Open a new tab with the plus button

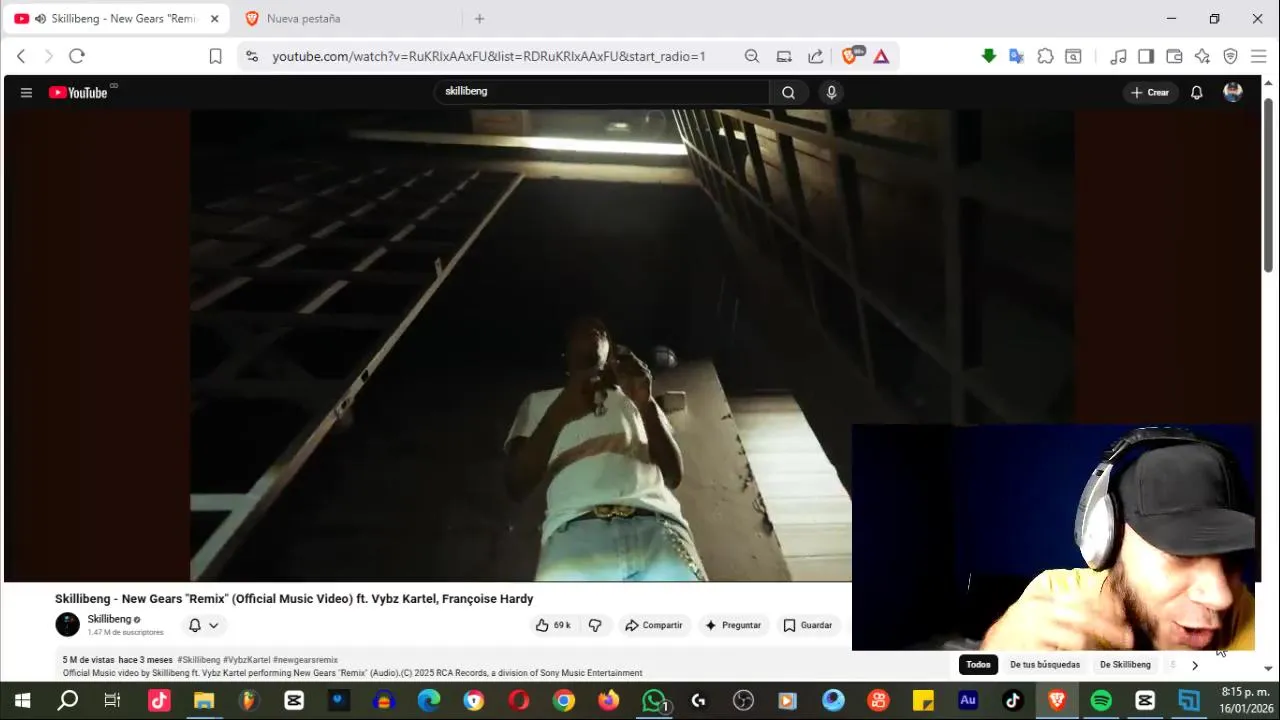pos(479,19)
